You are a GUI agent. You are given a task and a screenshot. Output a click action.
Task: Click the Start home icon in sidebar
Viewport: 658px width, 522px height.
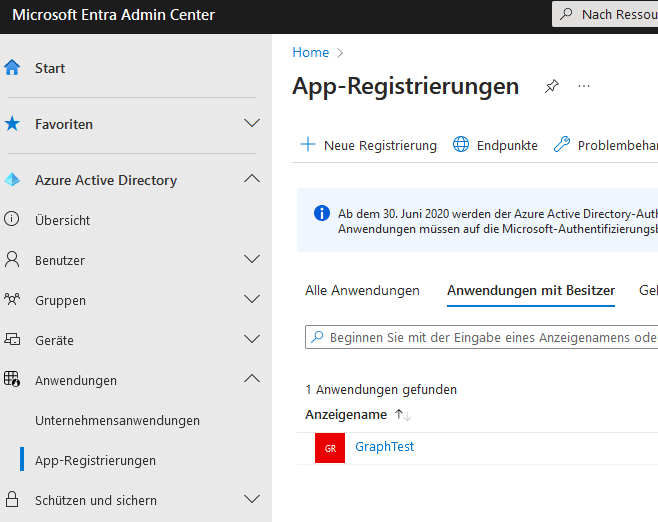[x=12, y=68]
